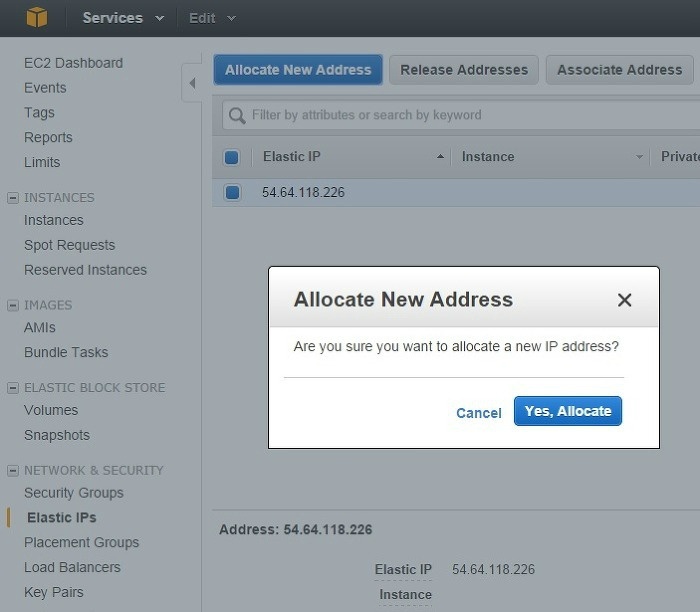Select Elastic IPs in sidebar
Image resolution: width=700 pixels, height=612 pixels.
[62, 518]
